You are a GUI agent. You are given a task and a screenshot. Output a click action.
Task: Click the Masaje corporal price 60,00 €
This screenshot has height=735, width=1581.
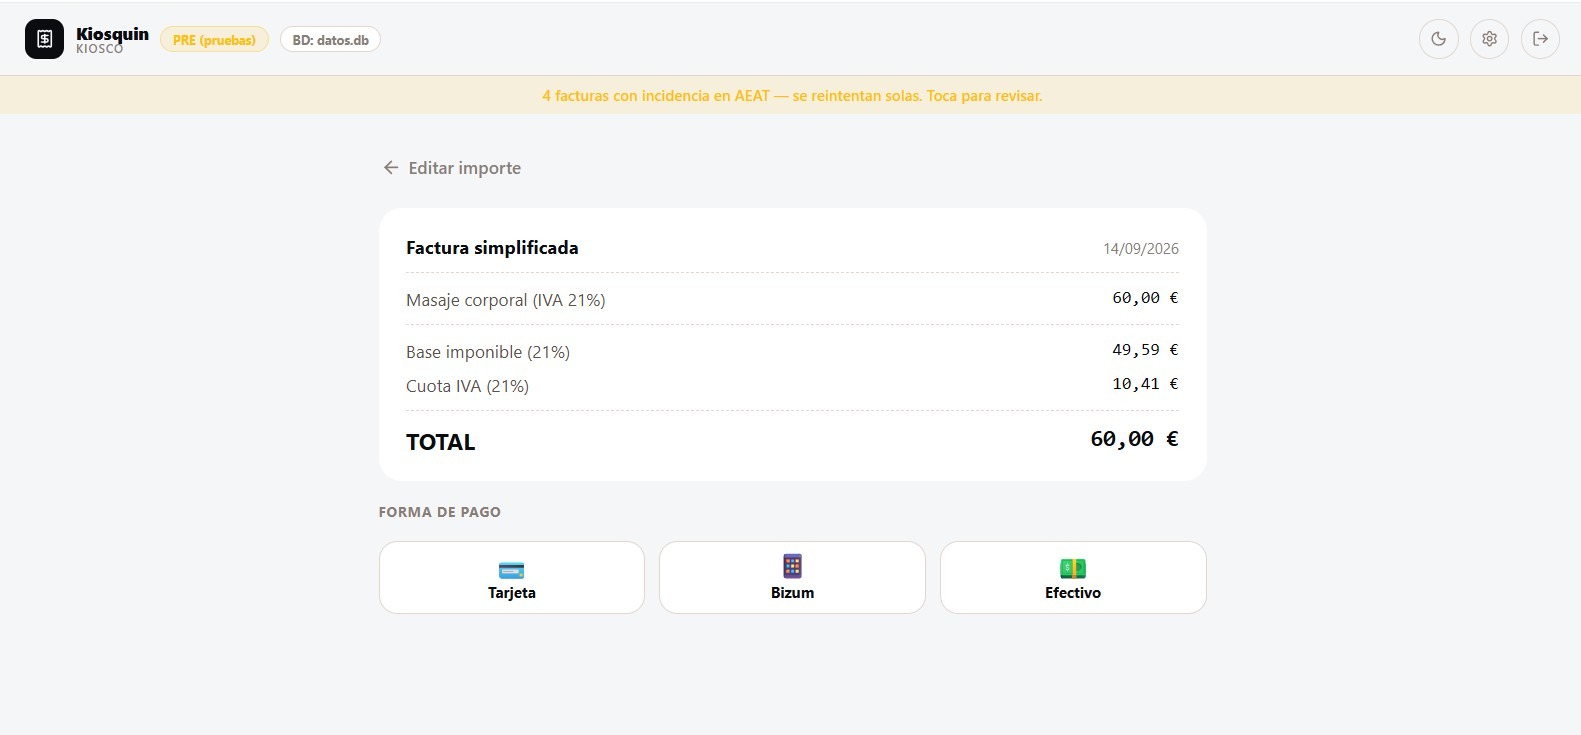point(1145,298)
